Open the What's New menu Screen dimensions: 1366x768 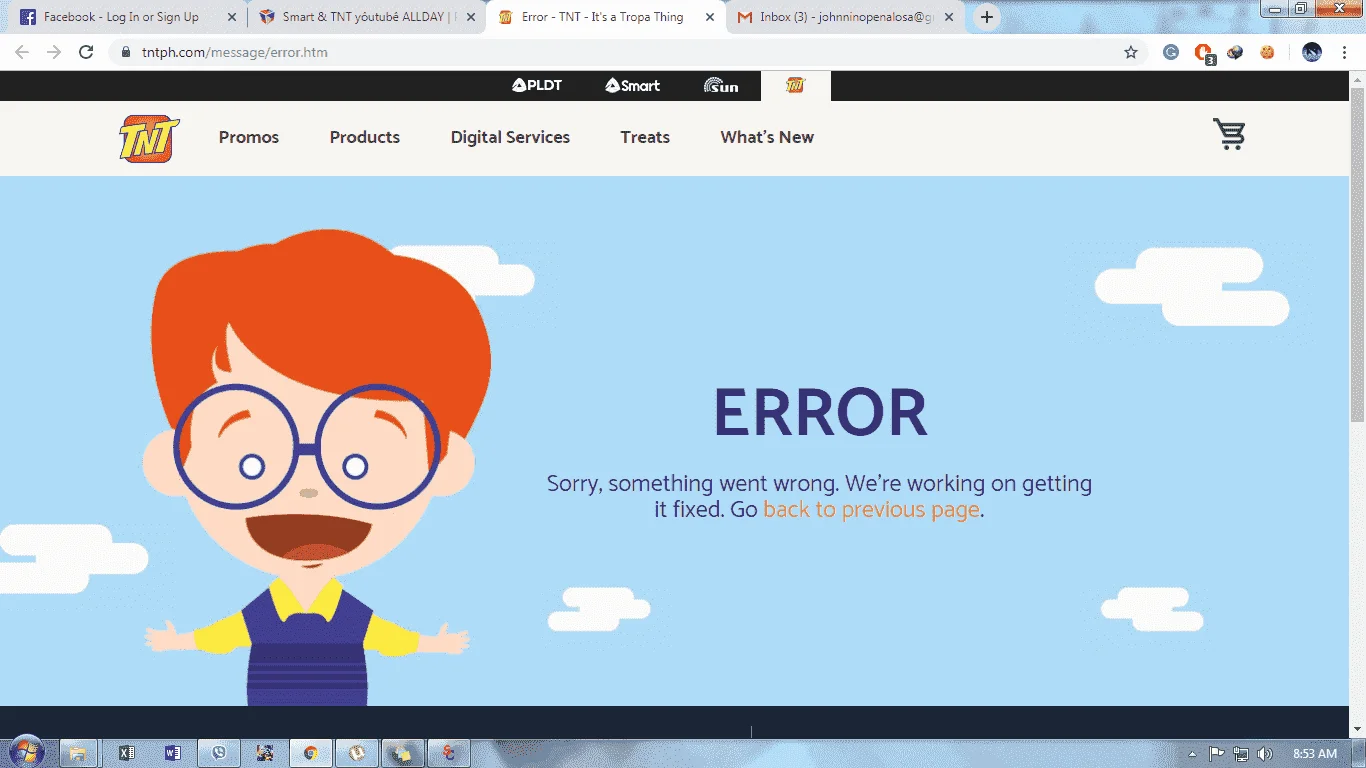coord(767,138)
